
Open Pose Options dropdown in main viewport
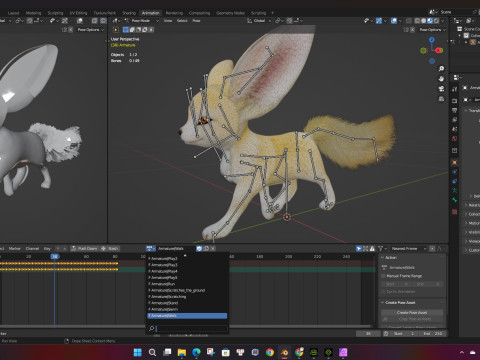433,30
